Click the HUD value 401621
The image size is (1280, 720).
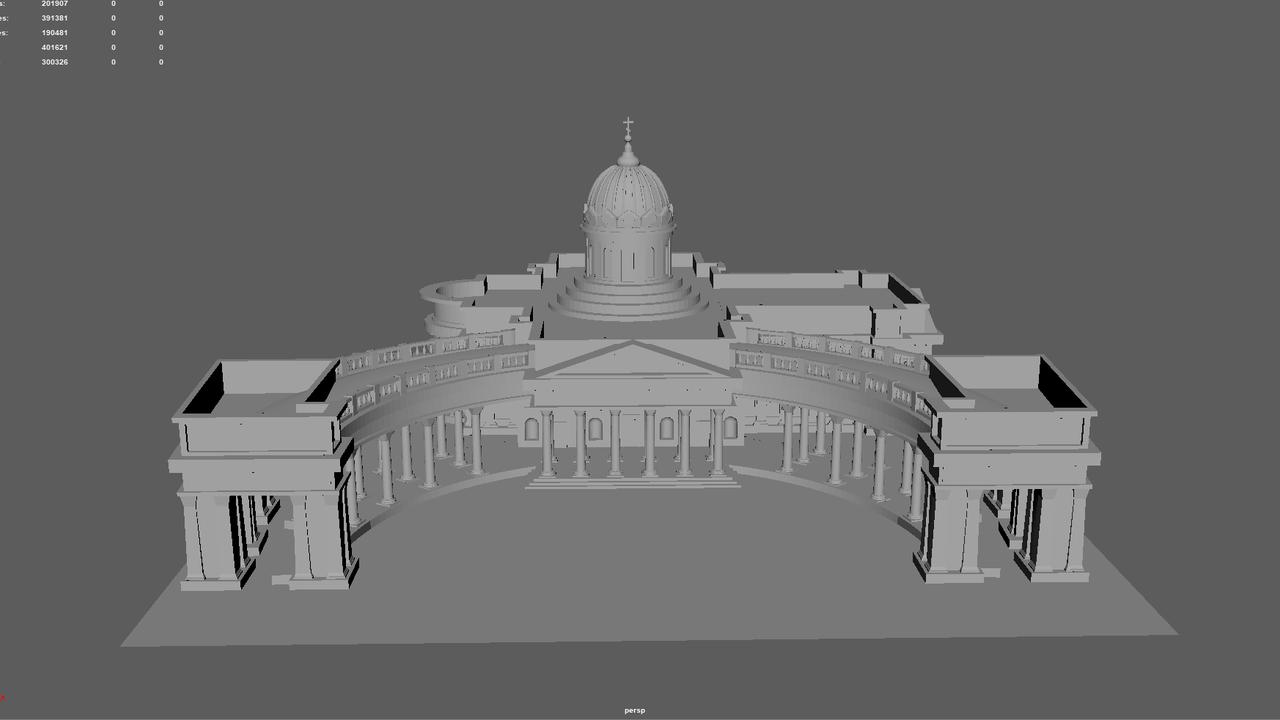pos(55,47)
